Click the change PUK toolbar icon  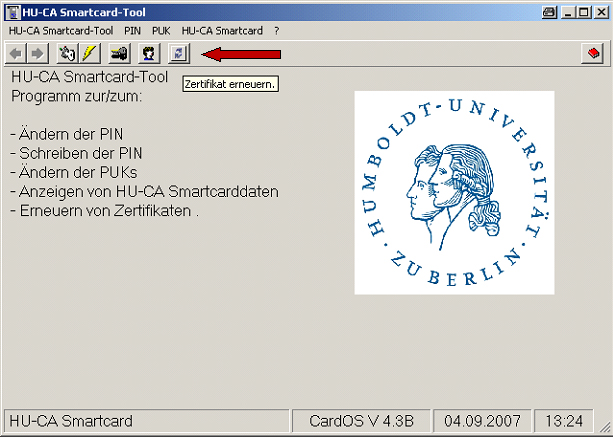(119, 53)
